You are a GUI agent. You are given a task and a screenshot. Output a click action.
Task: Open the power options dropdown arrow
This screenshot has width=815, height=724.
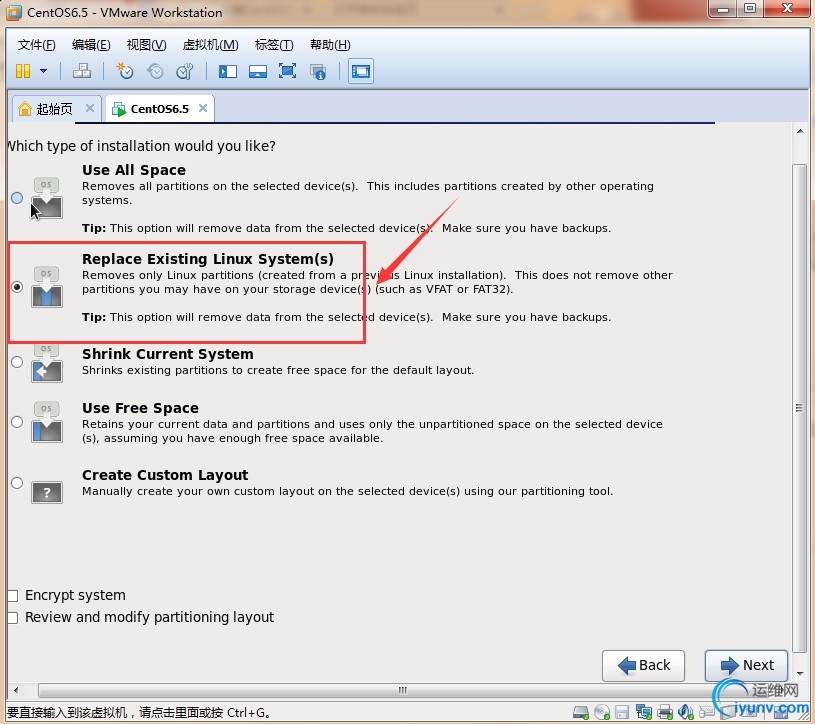click(x=44, y=71)
